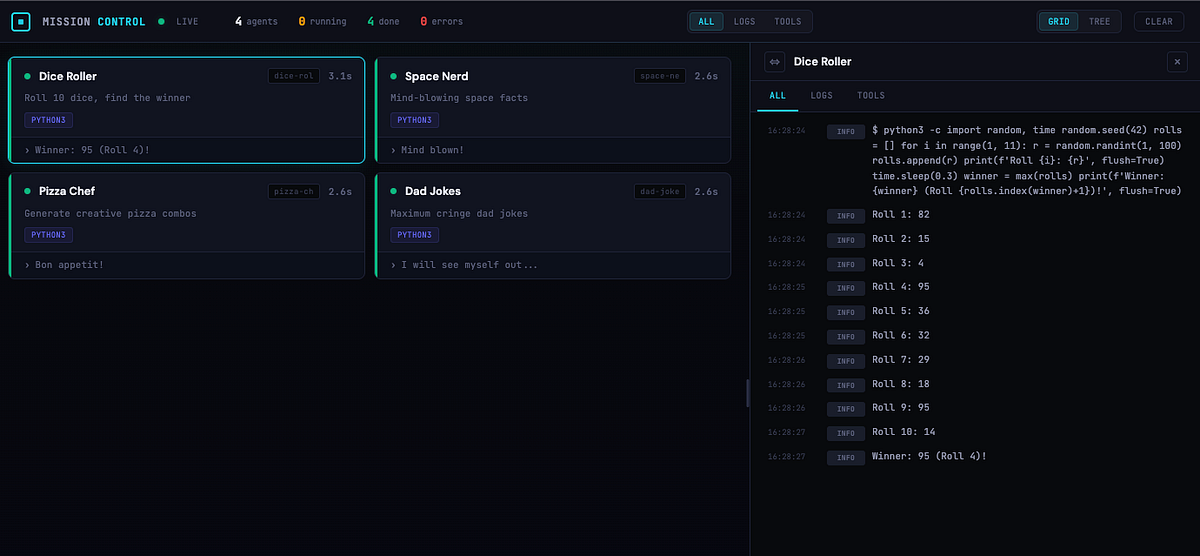Click the 'Roll 6: 32' log entry
This screenshot has width=1200, height=556.
pos(973,335)
